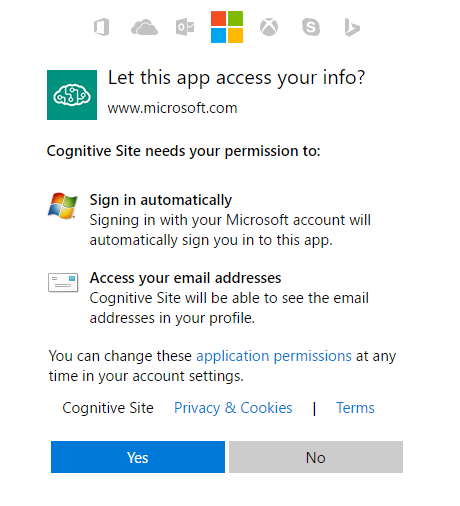The width and height of the screenshot is (460, 506).
Task: Select the Outlook icon in the header
Action: coord(185,27)
